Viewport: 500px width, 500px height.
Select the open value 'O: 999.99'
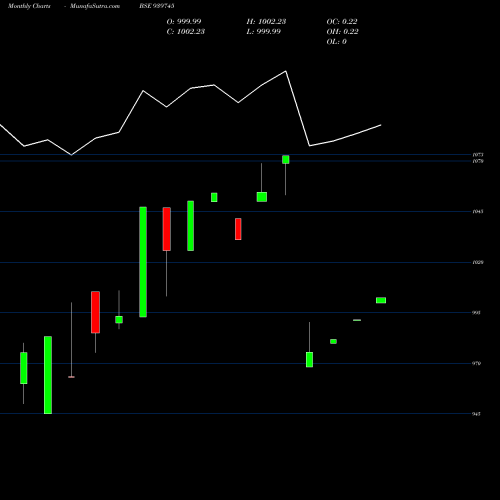pos(184,21)
